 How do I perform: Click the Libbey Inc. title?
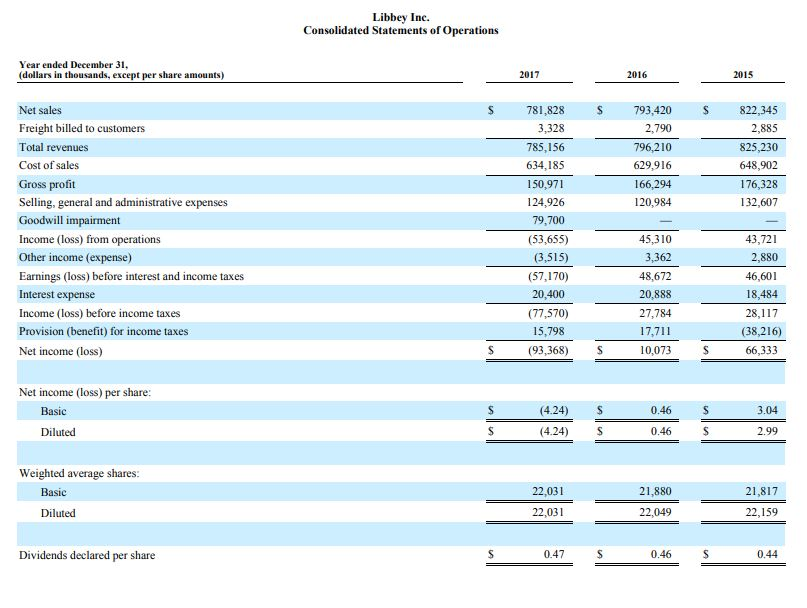403,16
